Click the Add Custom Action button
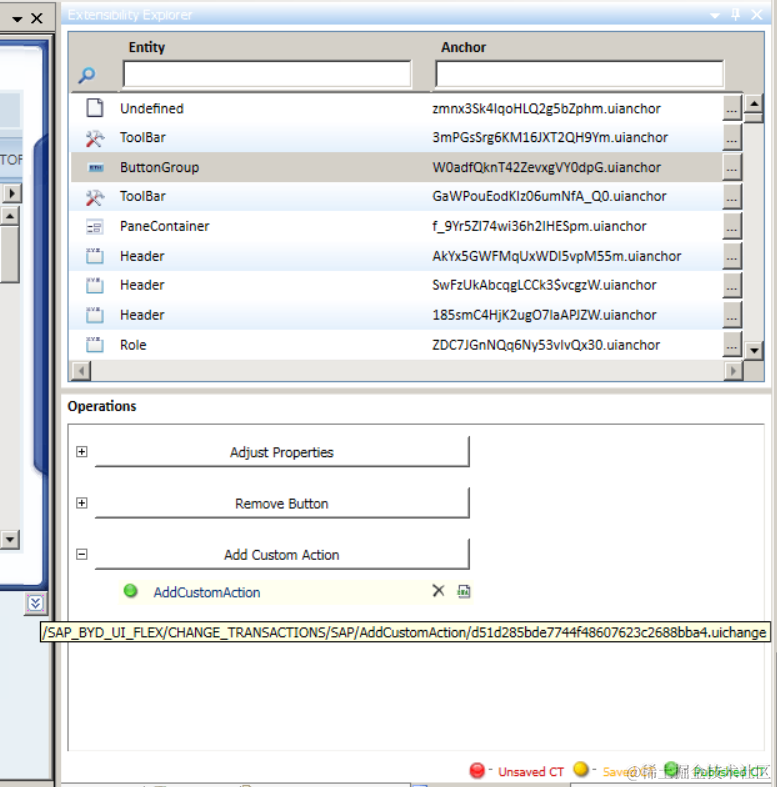 click(282, 554)
